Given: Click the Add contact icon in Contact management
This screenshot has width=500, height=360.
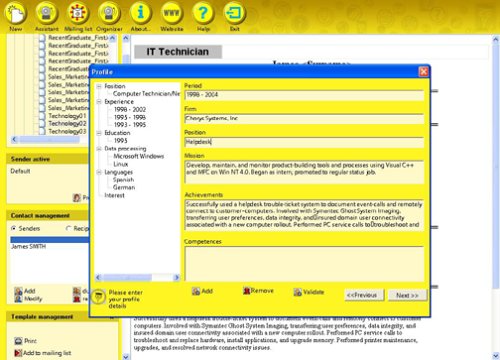Looking at the screenshot, I should [18, 291].
